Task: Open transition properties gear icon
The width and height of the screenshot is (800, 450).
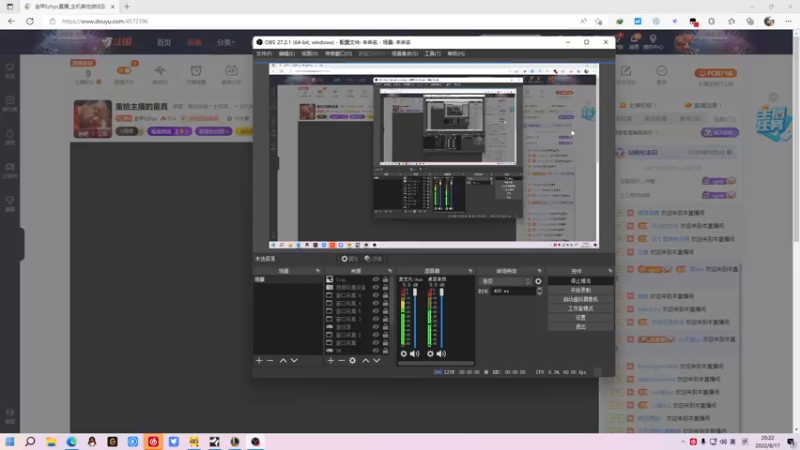Action: [x=538, y=281]
